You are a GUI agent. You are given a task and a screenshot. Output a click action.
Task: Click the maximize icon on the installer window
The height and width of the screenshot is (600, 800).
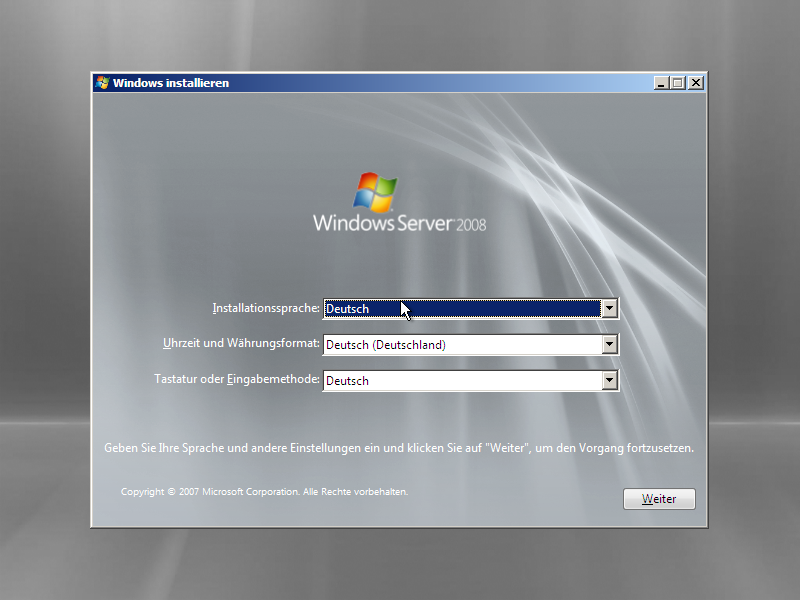pyautogui.click(x=677, y=83)
